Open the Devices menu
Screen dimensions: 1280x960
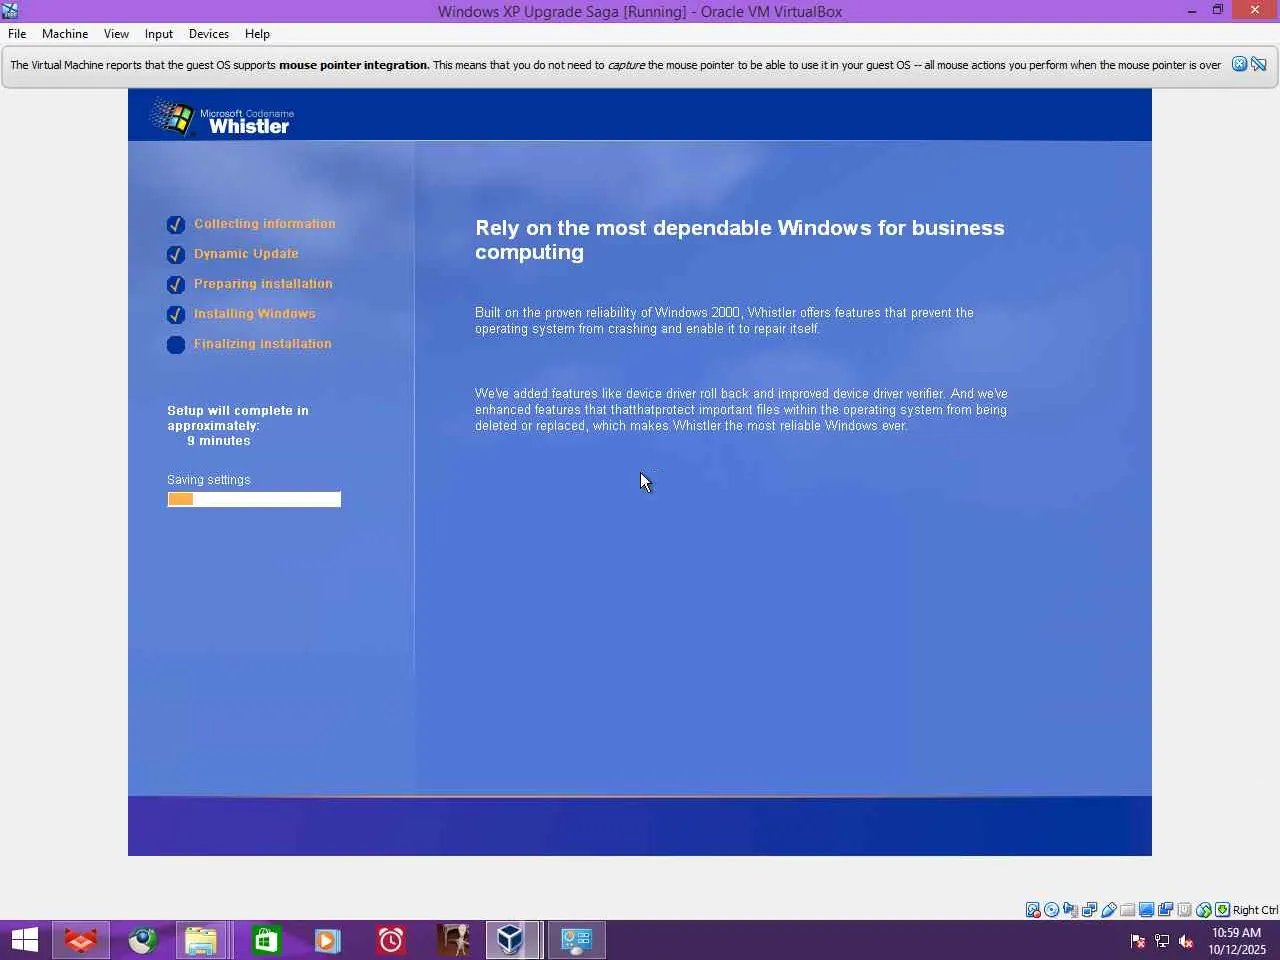(x=209, y=33)
